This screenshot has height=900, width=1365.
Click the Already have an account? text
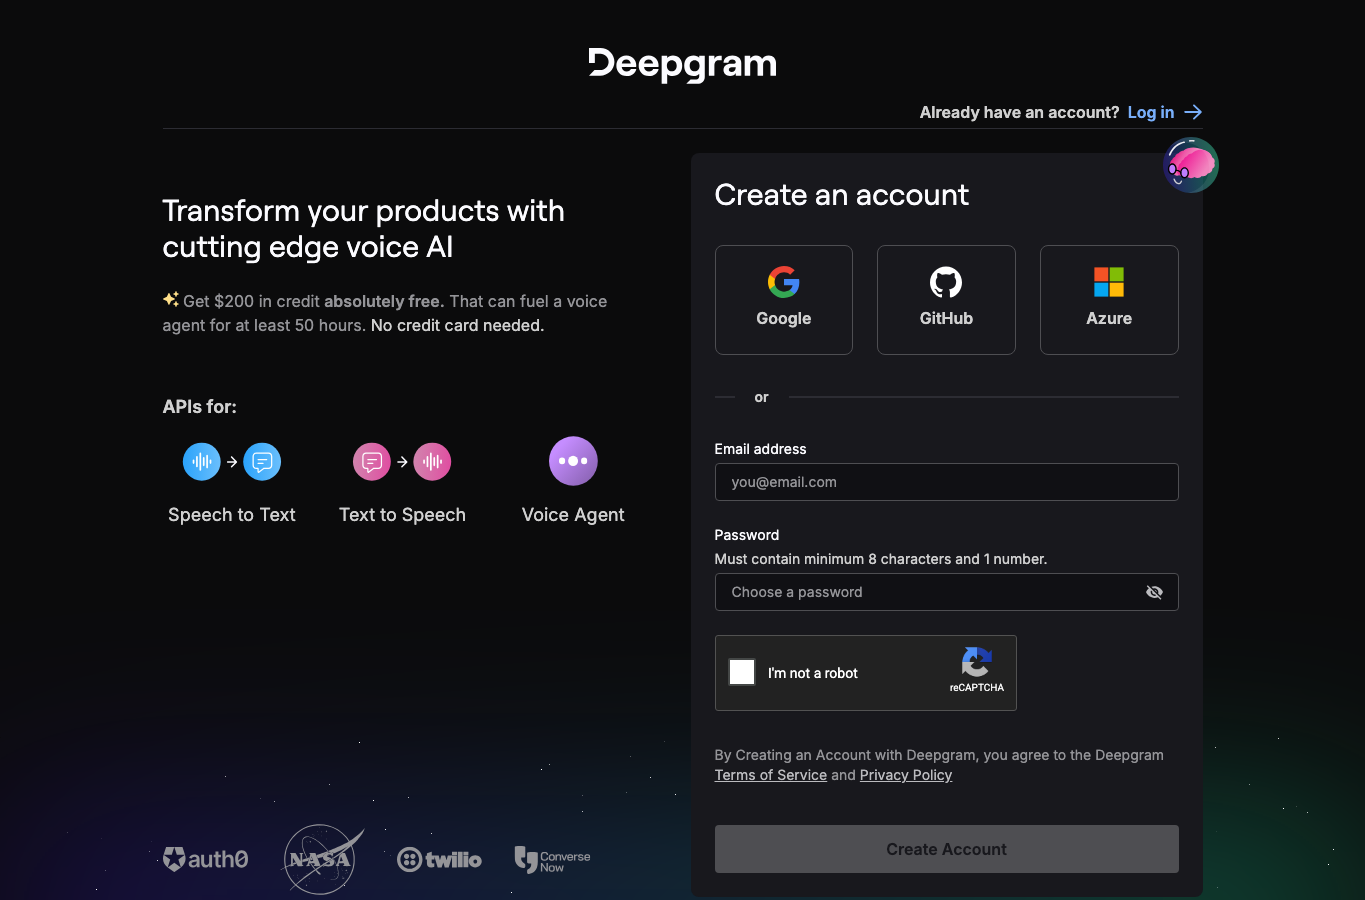(1019, 112)
